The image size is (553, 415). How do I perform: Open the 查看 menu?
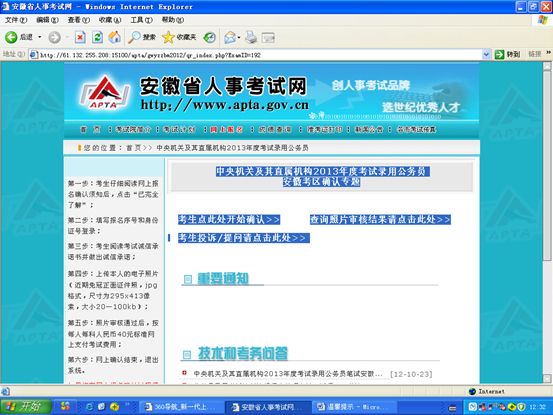click(78, 20)
